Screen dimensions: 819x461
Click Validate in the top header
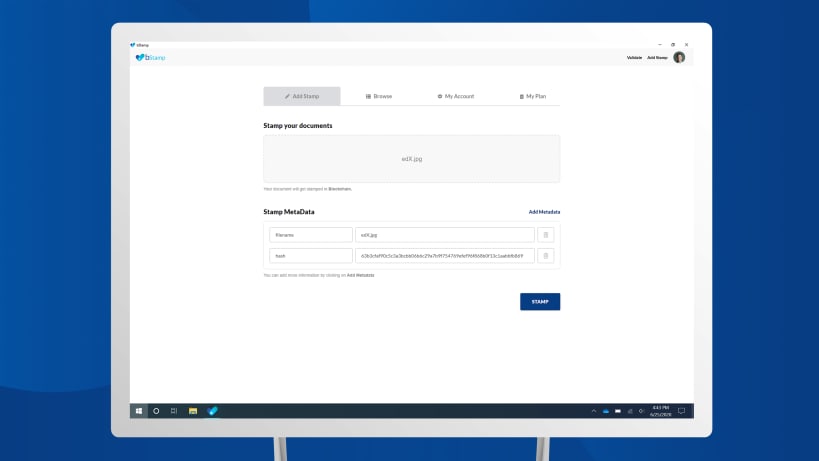tap(634, 57)
